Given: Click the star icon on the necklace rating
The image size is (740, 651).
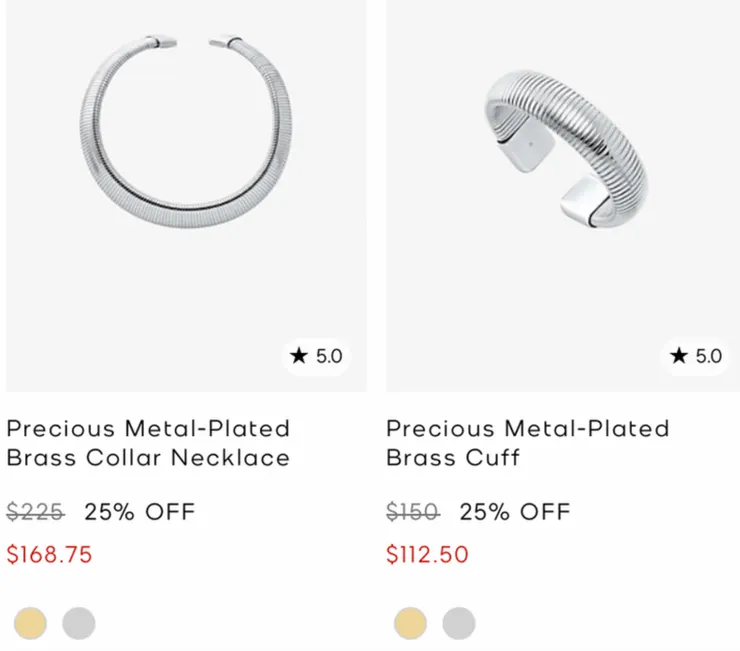Looking at the screenshot, I should pyautogui.click(x=298, y=356).
